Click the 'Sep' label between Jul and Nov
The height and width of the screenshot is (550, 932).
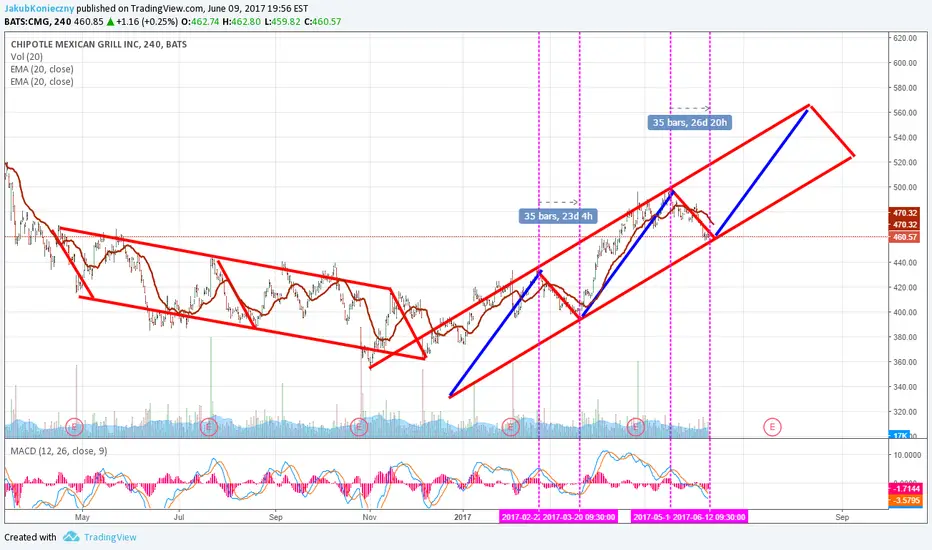pyautogui.click(x=275, y=517)
